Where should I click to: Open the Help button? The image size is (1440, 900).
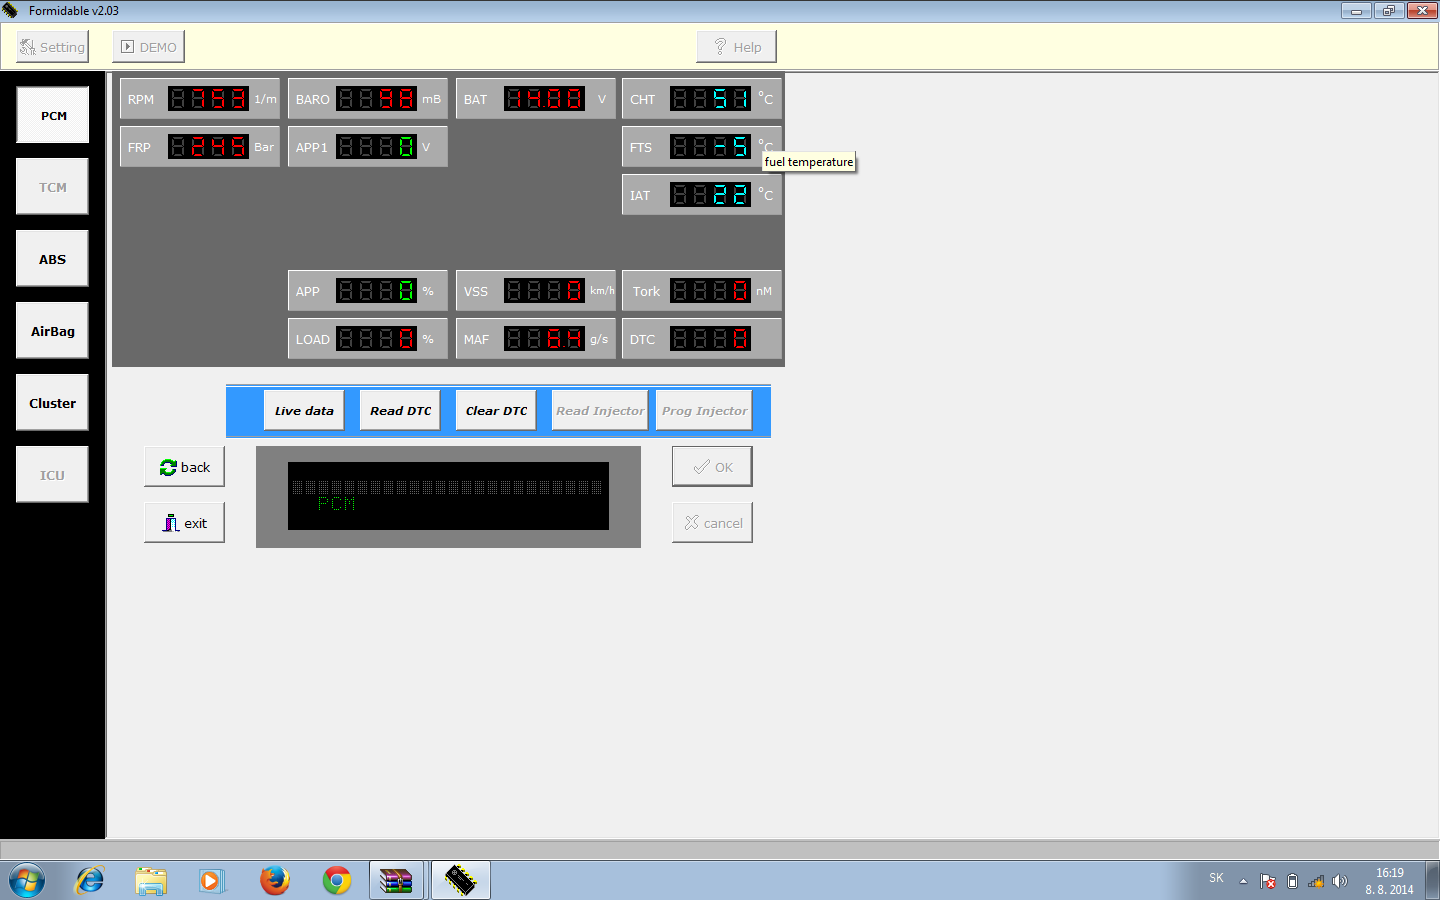tap(736, 47)
